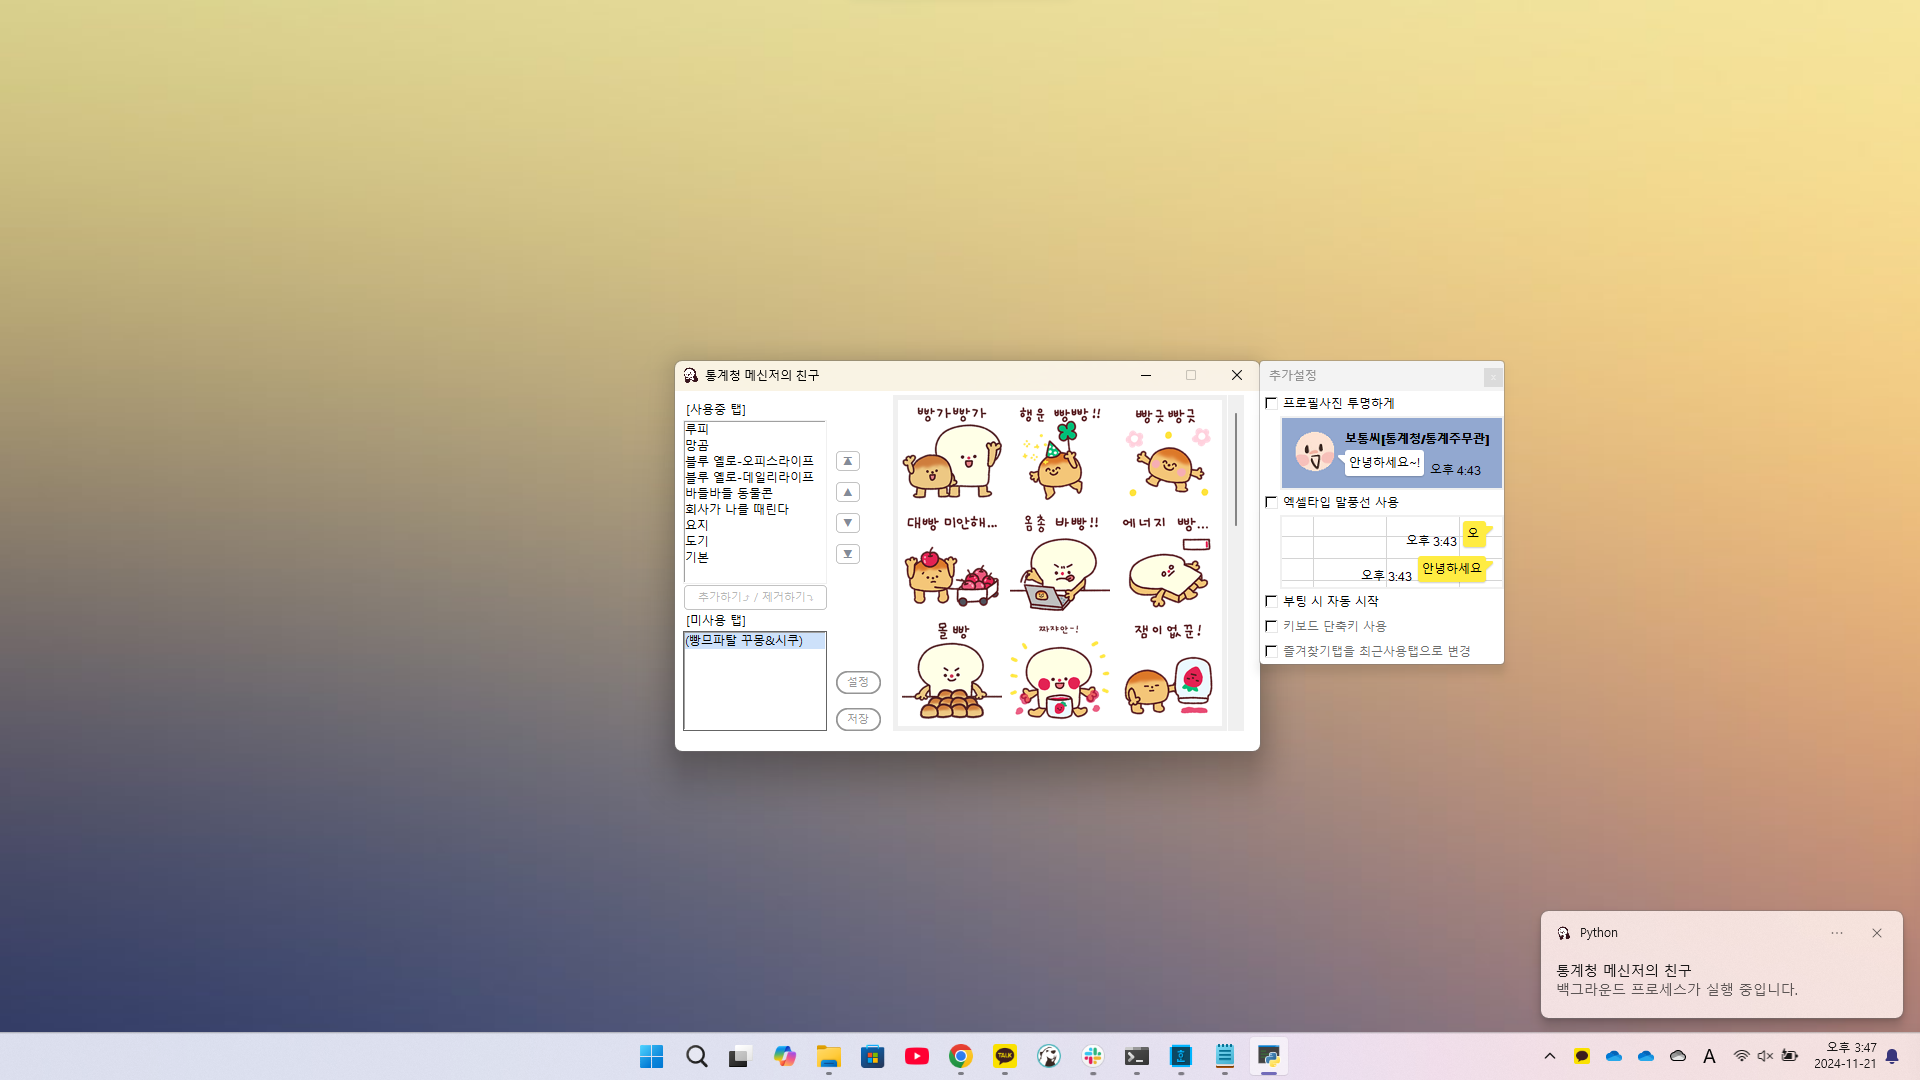1920x1080 pixels.
Task: Open the volume muted tray icon
Action: (x=1765, y=1056)
